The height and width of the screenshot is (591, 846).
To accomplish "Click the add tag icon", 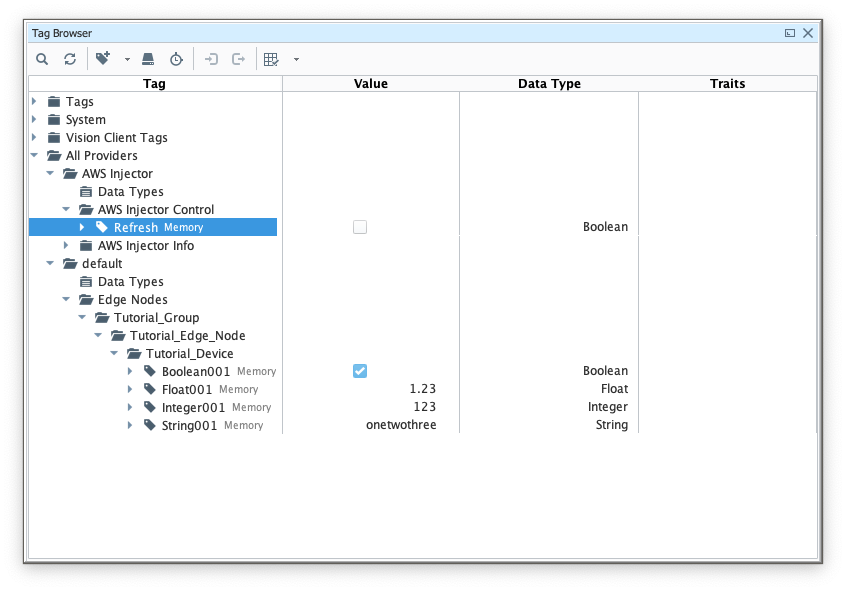I will tap(103, 59).
